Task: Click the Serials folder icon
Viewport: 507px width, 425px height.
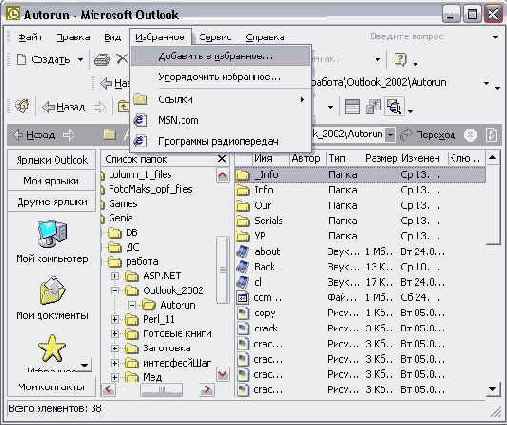Action: tap(243, 221)
